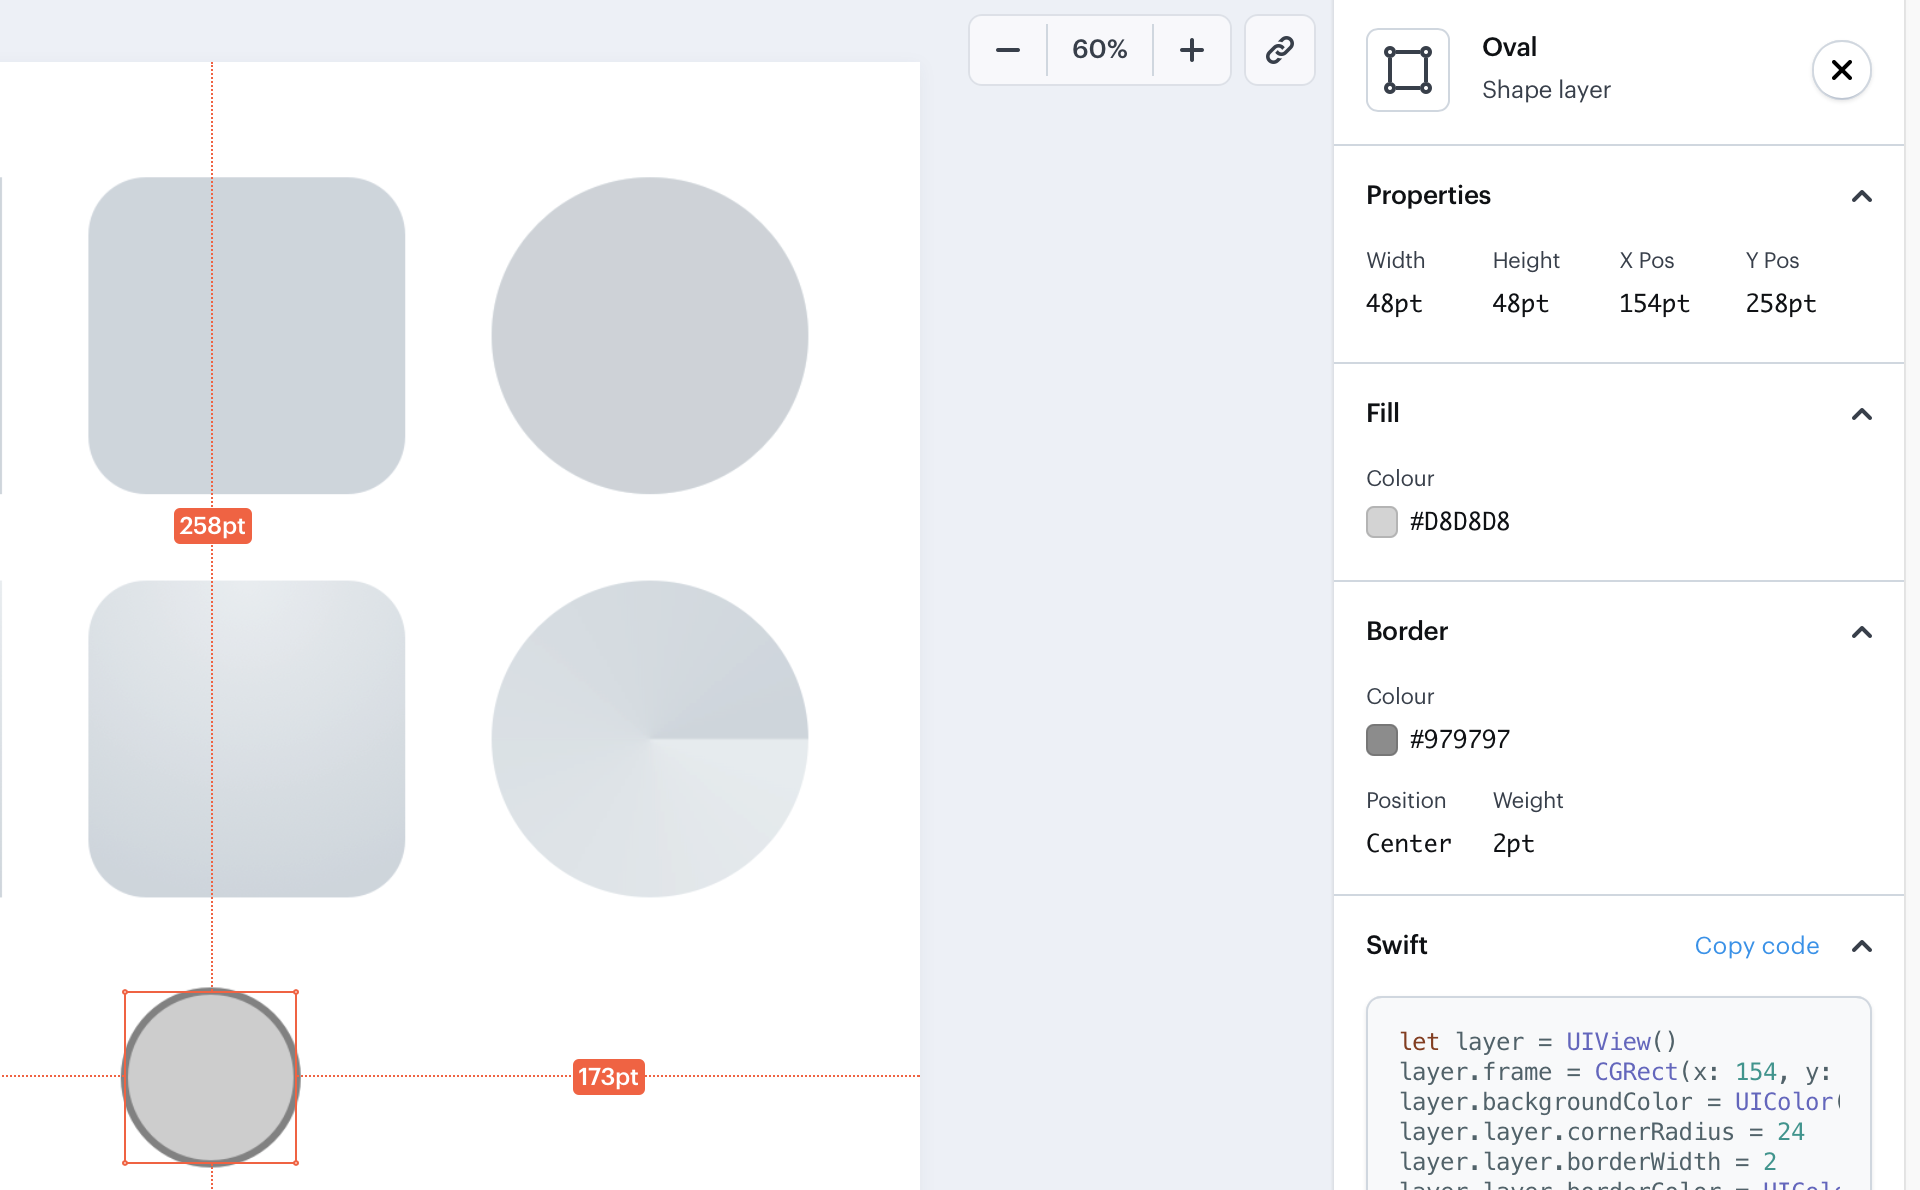This screenshot has width=1920, height=1190.
Task: Click the zoom in plus icon
Action: click(1191, 50)
